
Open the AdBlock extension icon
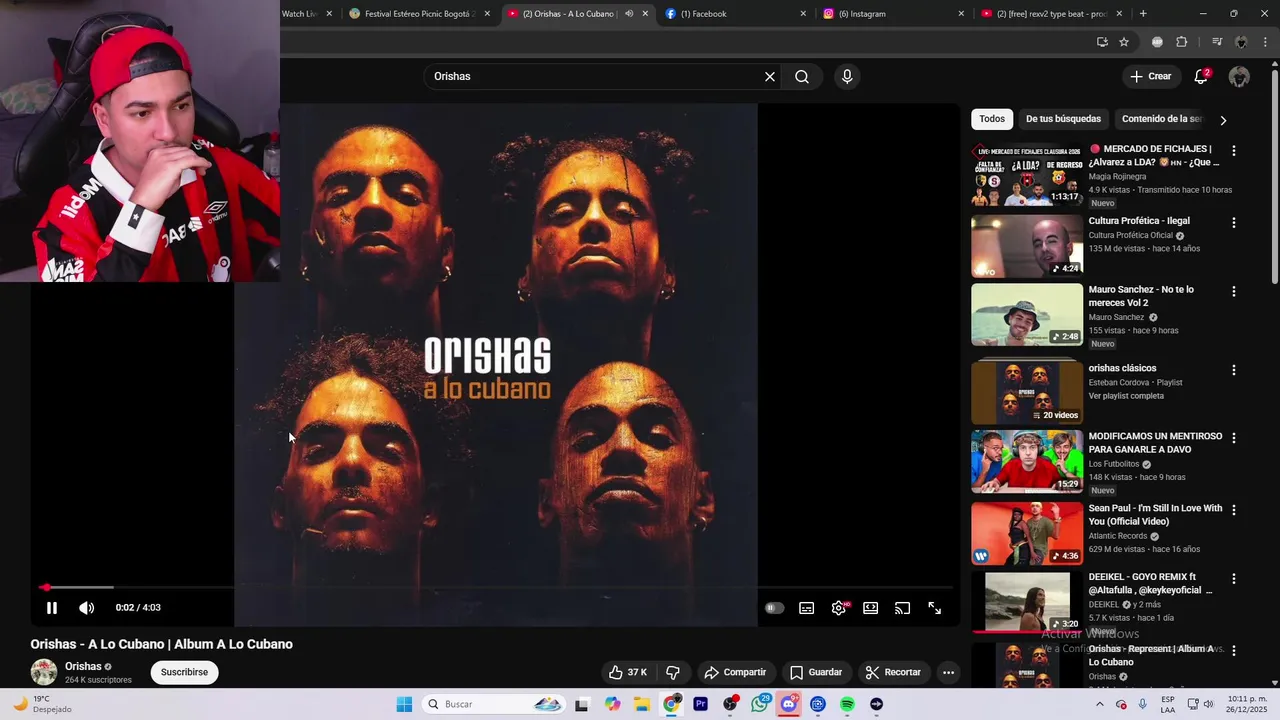[1157, 42]
